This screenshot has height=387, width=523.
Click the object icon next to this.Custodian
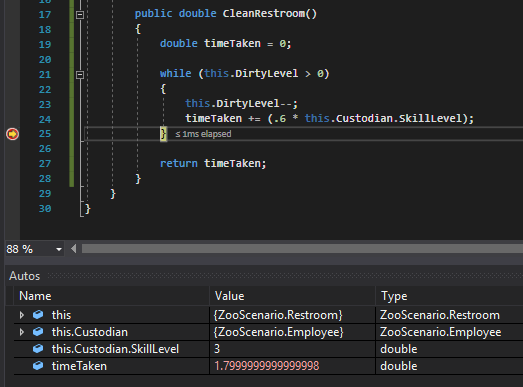(38, 332)
